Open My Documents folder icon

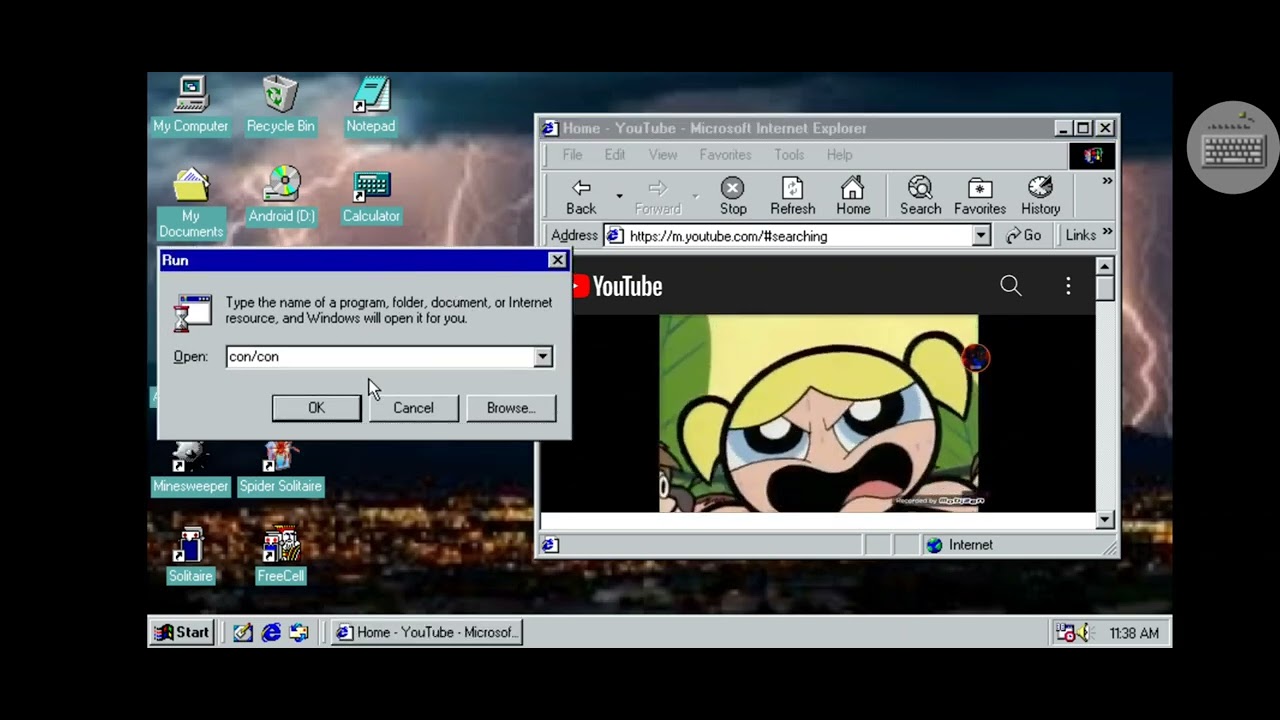(x=190, y=204)
